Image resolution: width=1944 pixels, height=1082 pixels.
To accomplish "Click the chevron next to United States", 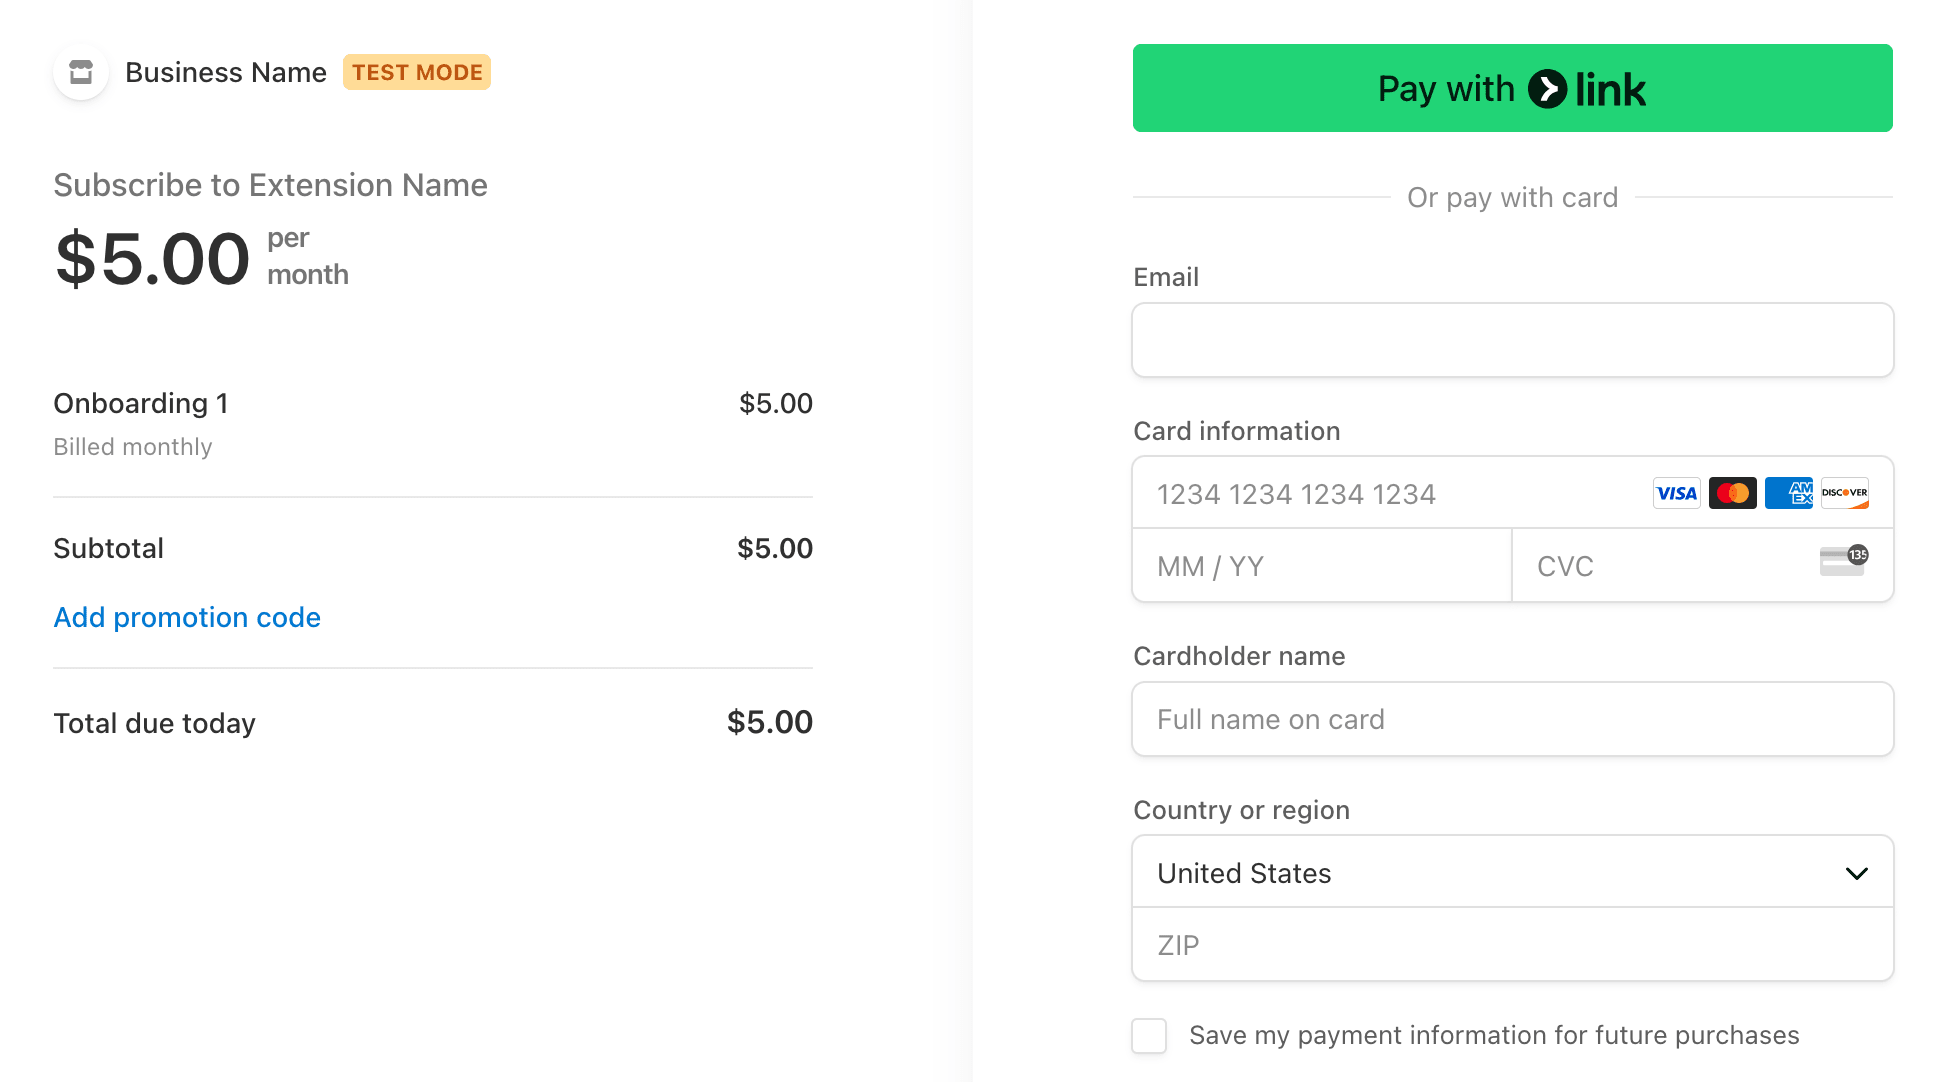I will pos(1857,872).
